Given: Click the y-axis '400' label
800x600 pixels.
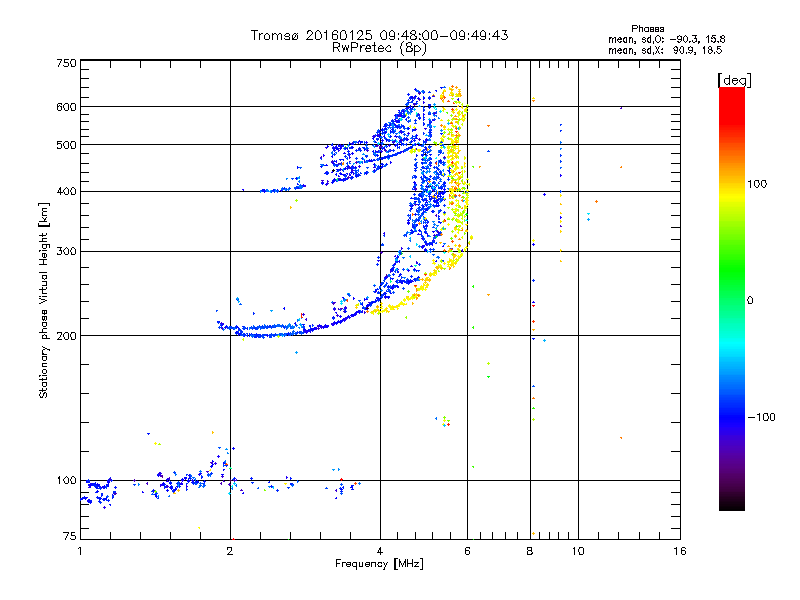Looking at the screenshot, I should [x=66, y=191].
